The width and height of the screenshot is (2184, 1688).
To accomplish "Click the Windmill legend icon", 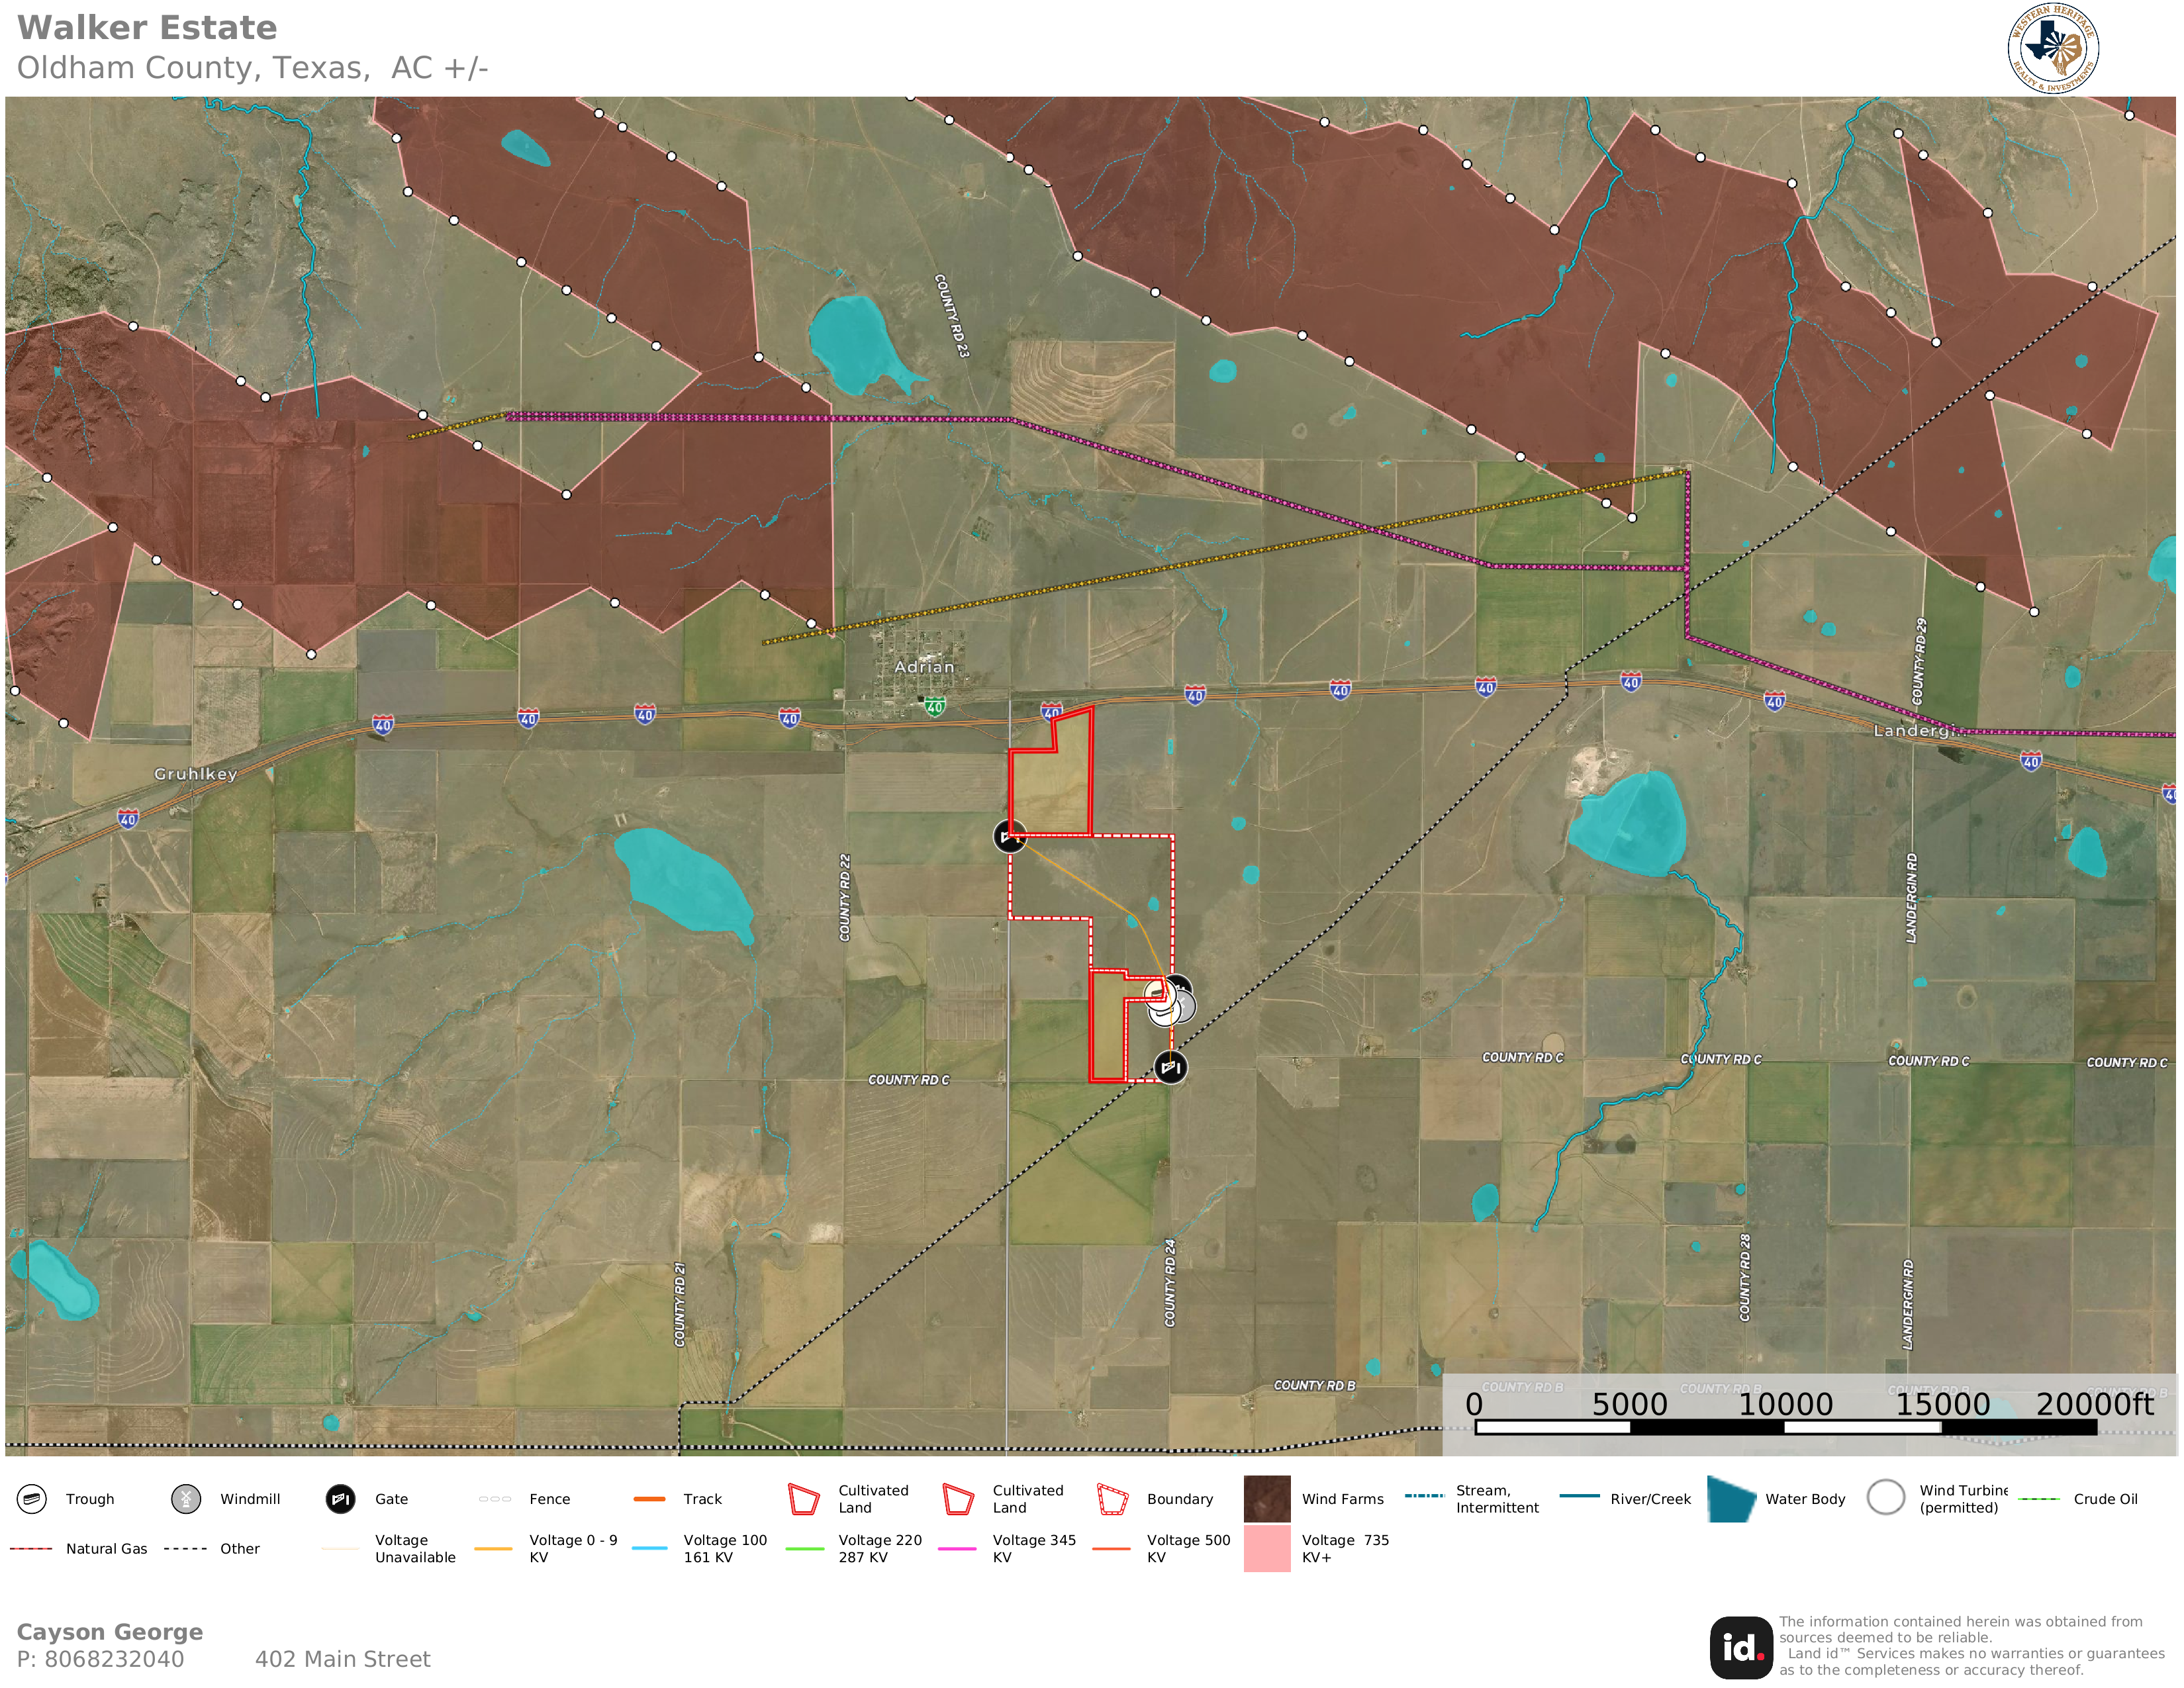I will click(x=186, y=1499).
